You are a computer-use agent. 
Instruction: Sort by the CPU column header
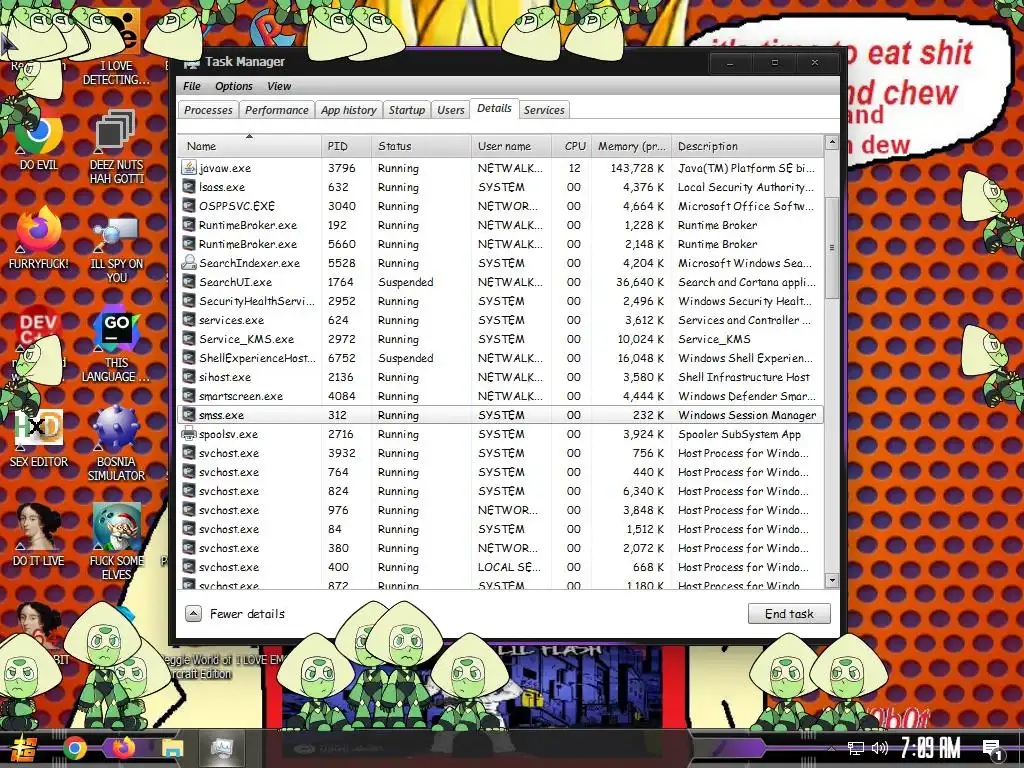tap(571, 146)
